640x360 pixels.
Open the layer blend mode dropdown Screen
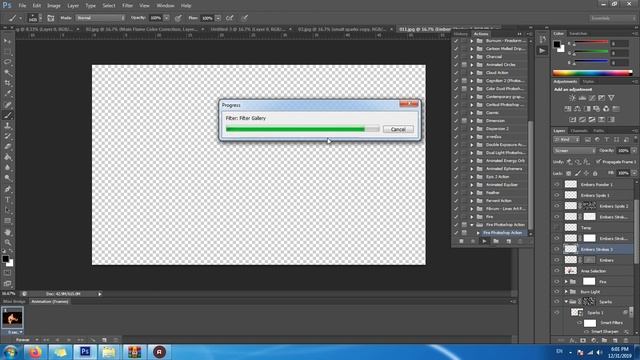(574, 151)
